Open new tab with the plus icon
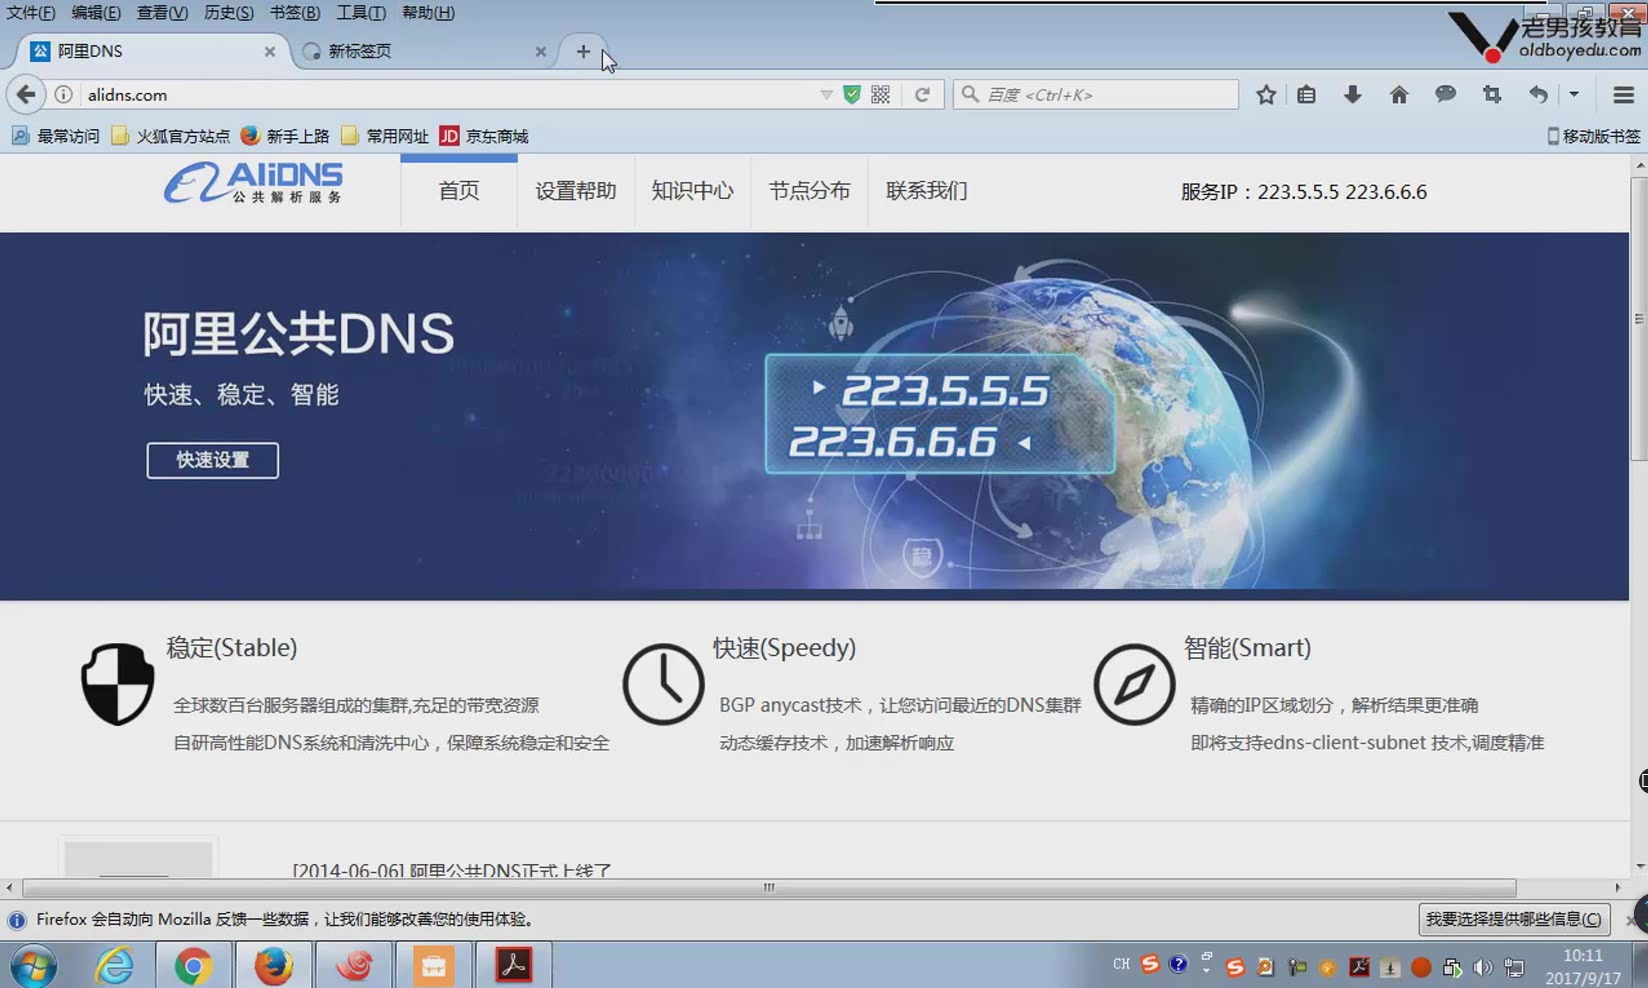Image resolution: width=1648 pixels, height=988 pixels. coord(583,51)
